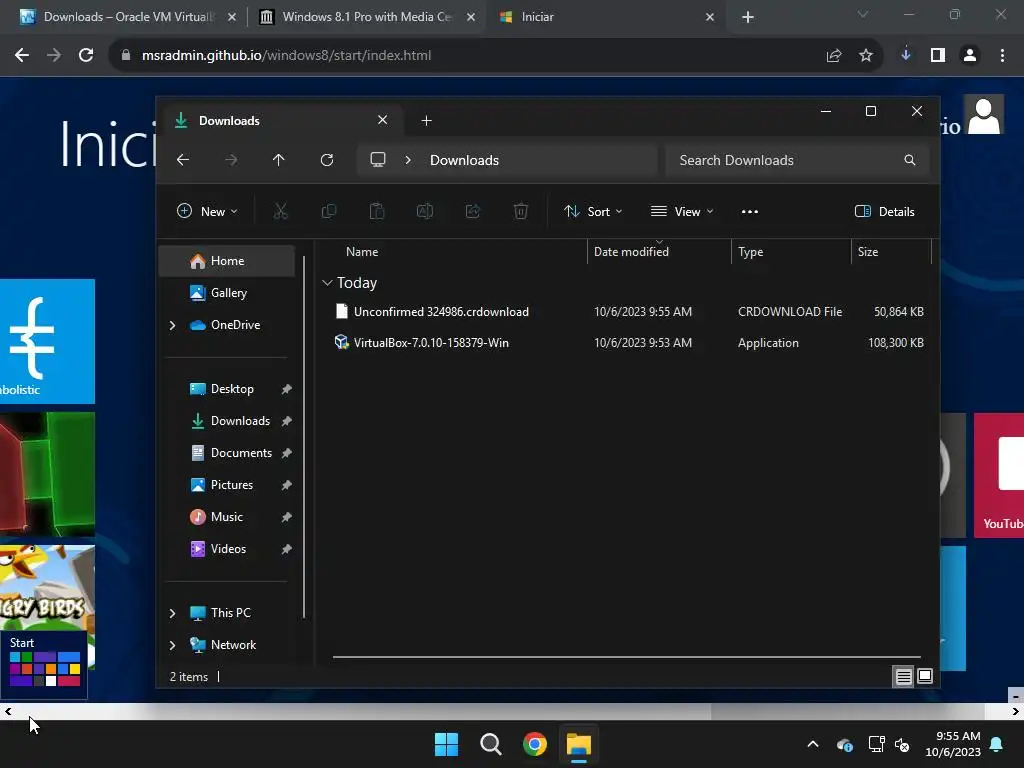This screenshot has width=1024, height=768.
Task: Click the Rename icon in Explorer toolbar
Action: coord(425,211)
